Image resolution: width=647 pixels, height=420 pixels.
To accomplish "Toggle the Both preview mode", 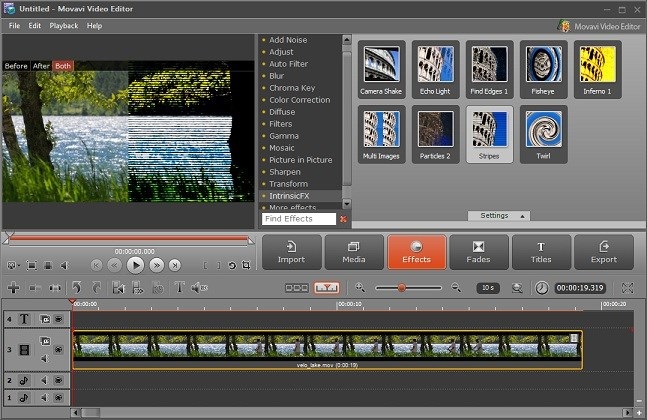I will pyautogui.click(x=63, y=66).
